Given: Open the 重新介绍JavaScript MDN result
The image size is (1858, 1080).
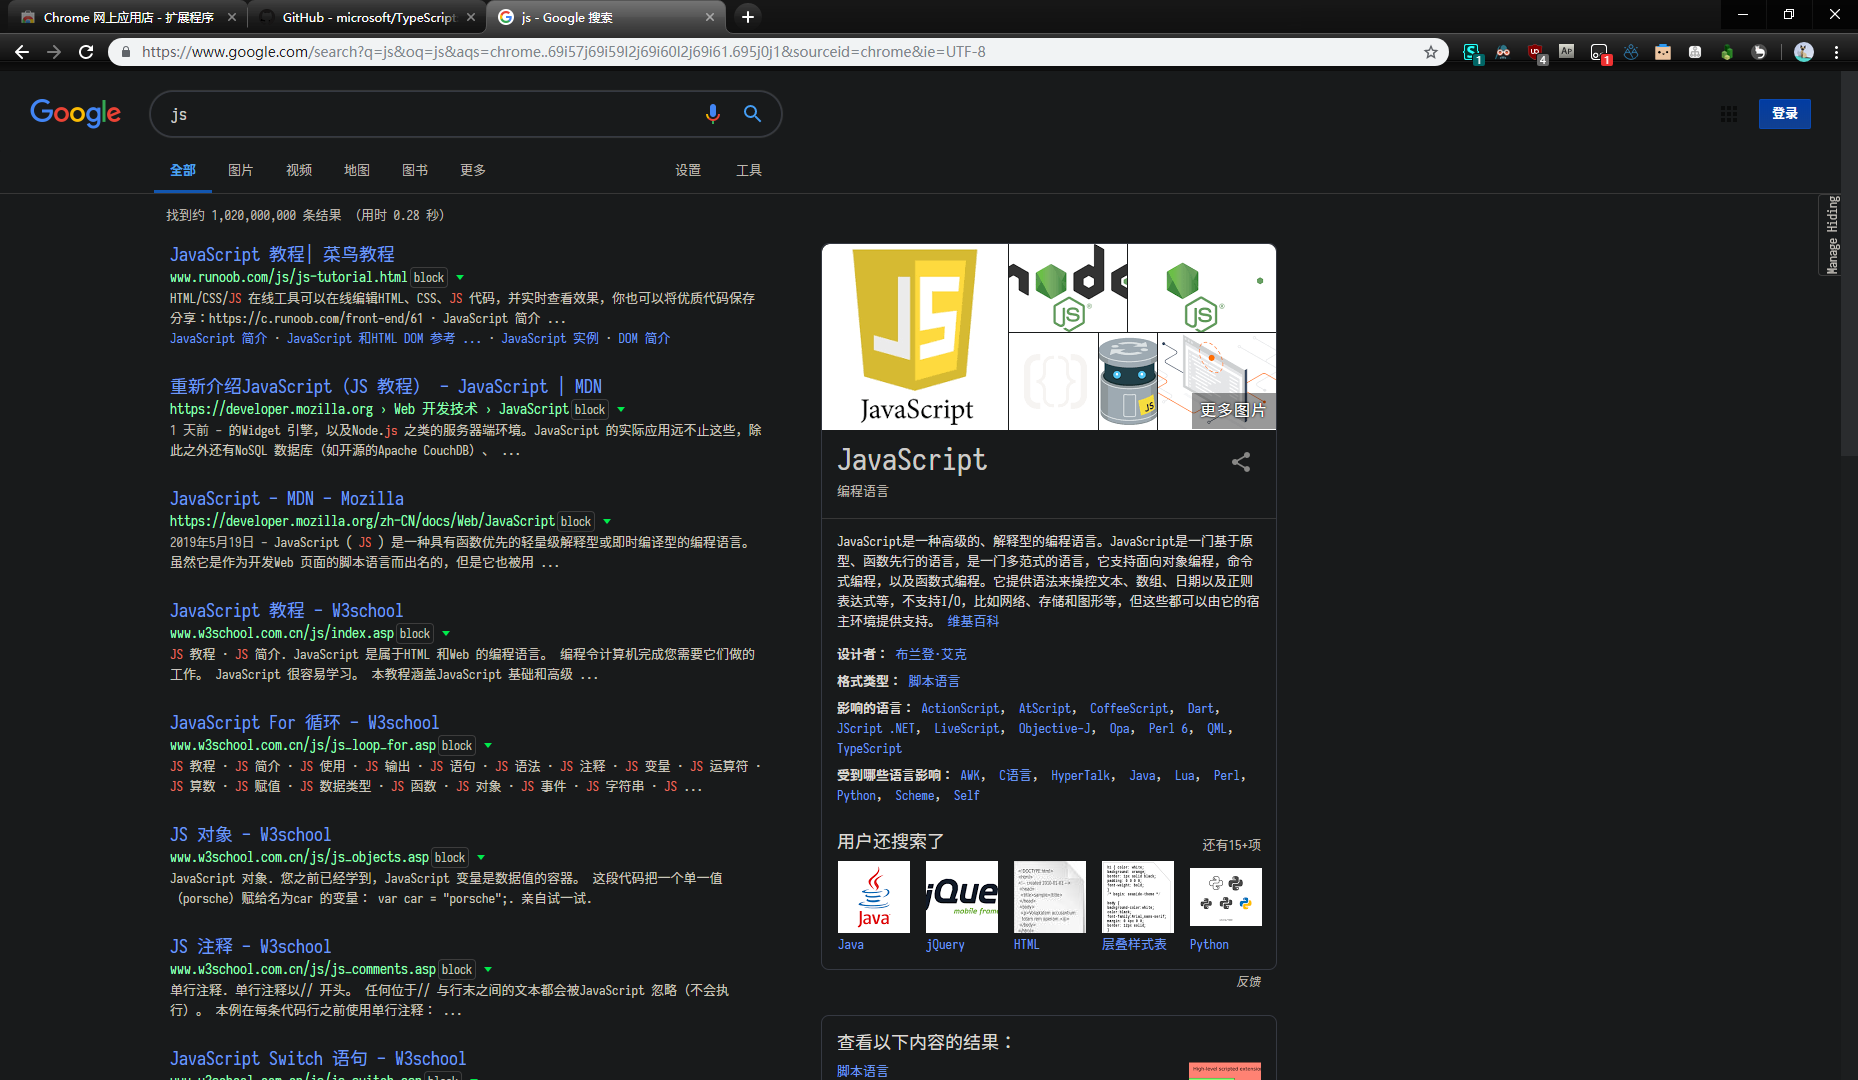Looking at the screenshot, I should coord(386,386).
